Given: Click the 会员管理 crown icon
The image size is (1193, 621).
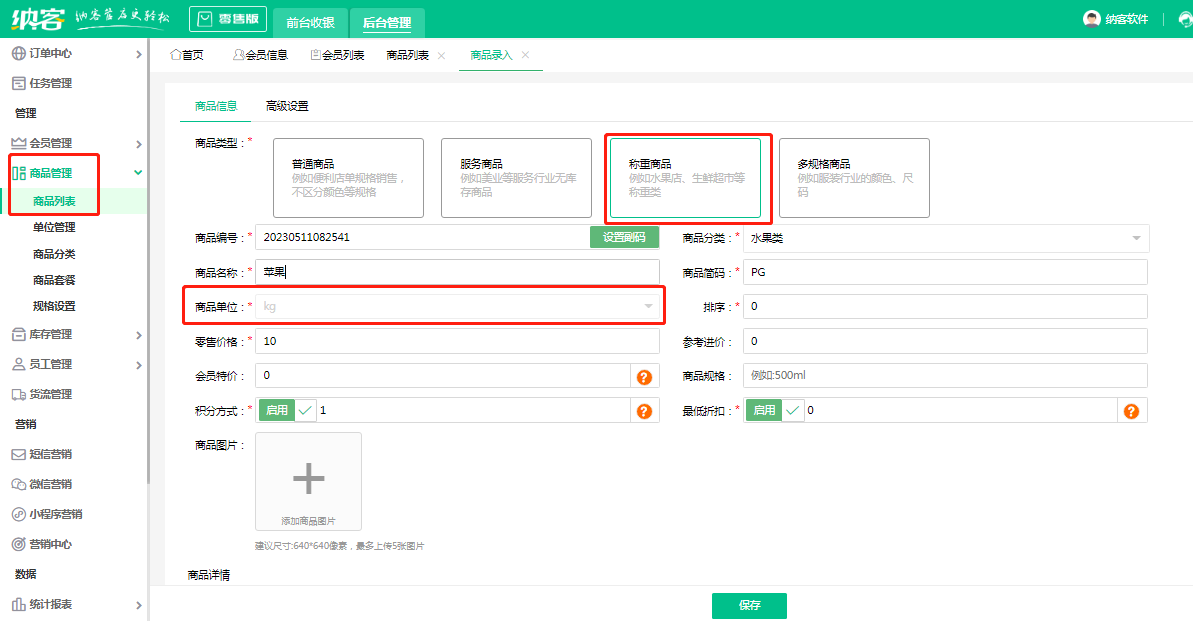Looking at the screenshot, I should pyautogui.click(x=18, y=143).
